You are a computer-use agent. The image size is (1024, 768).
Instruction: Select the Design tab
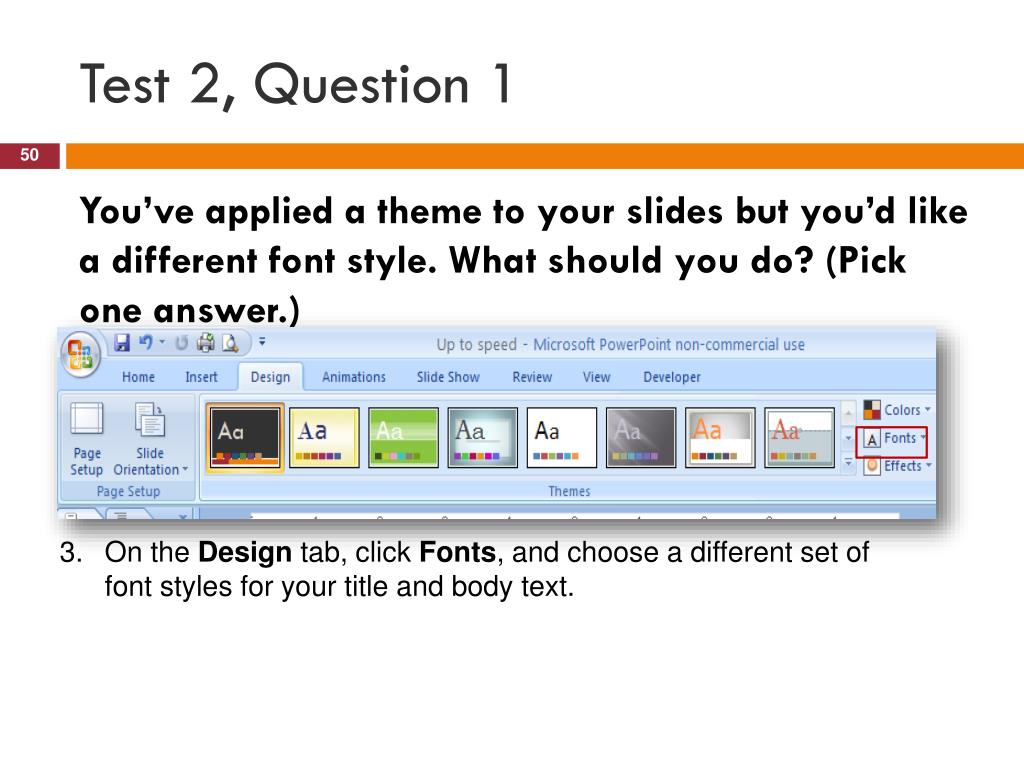tap(270, 377)
